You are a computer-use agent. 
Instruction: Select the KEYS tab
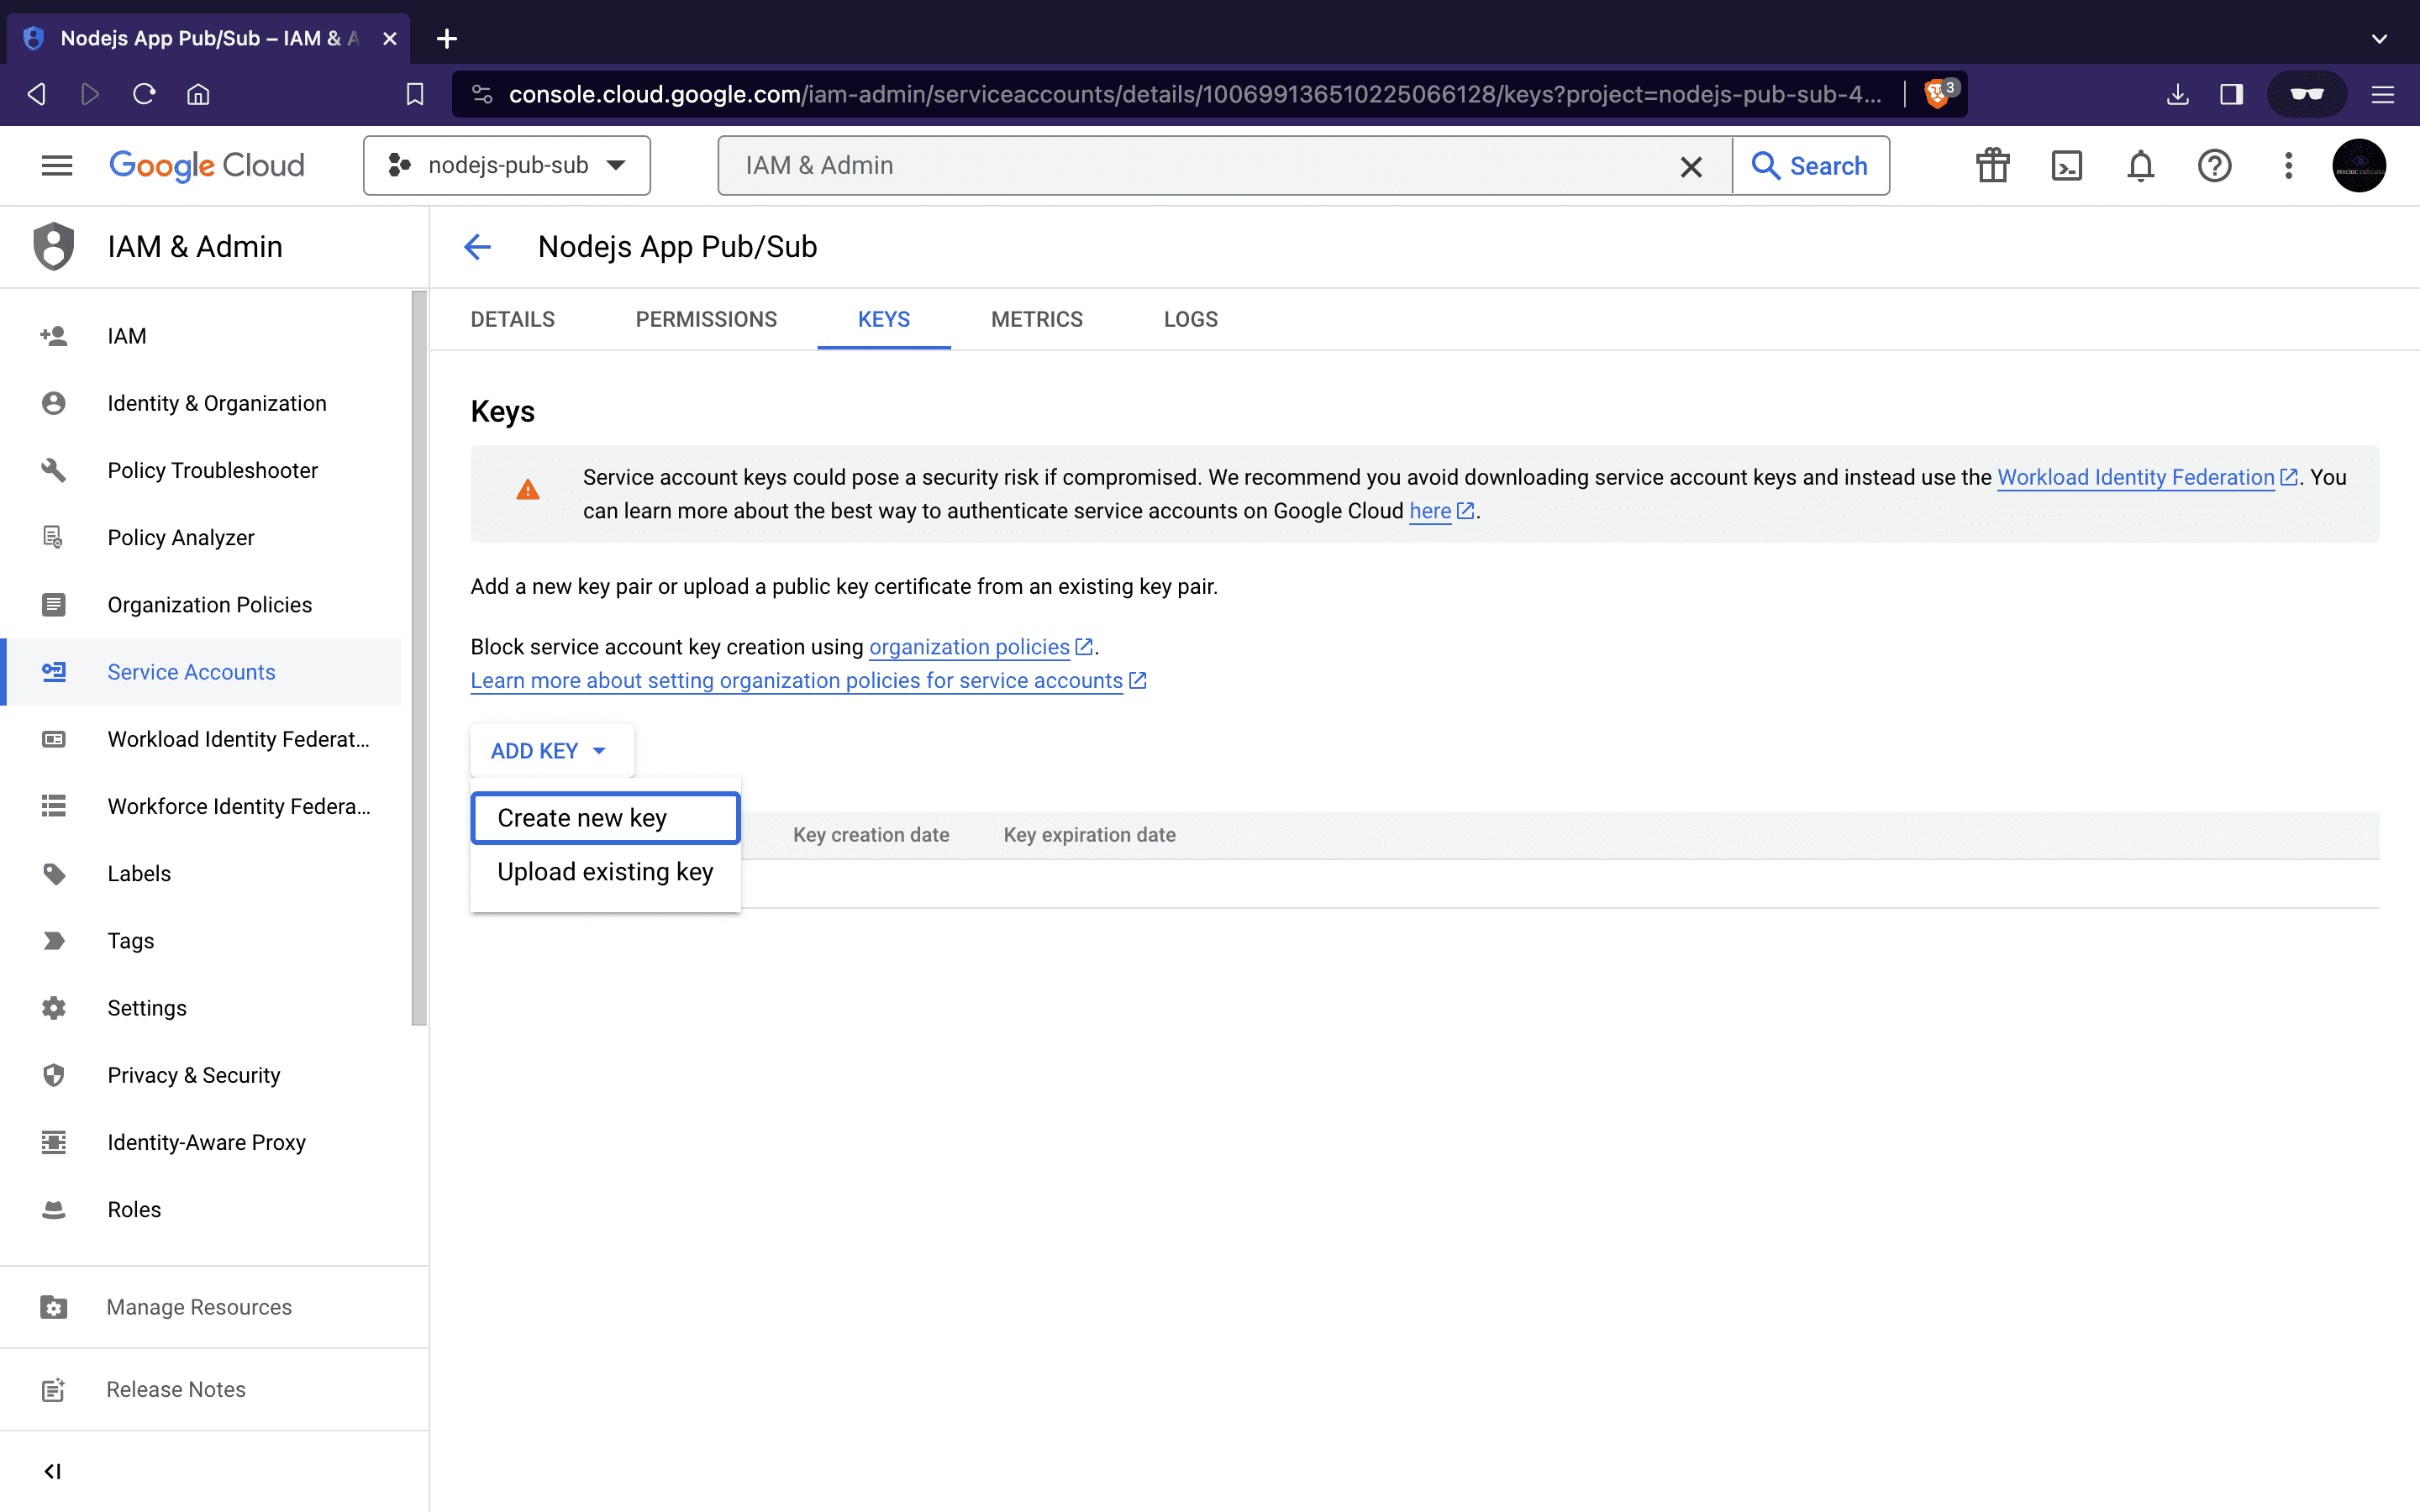pos(883,318)
